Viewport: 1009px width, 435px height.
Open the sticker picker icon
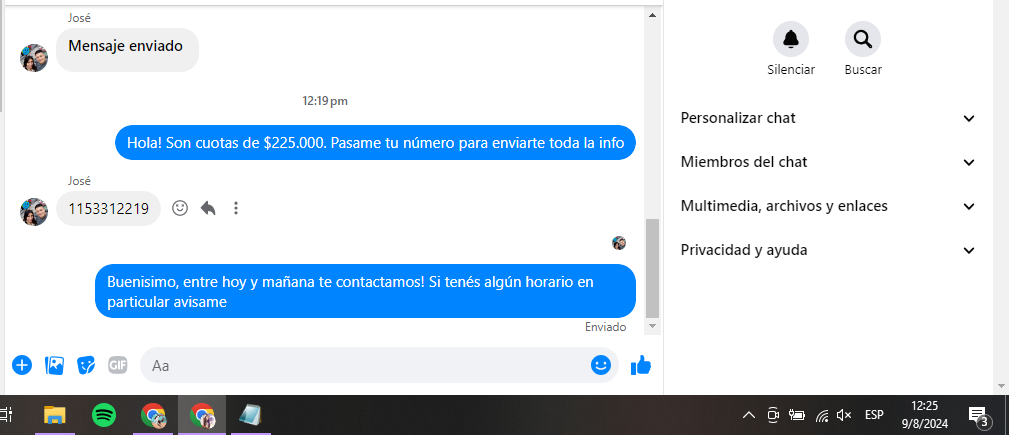86,366
